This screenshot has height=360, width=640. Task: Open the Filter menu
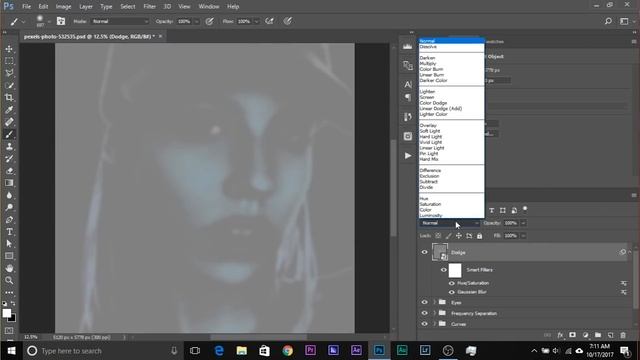click(x=149, y=7)
